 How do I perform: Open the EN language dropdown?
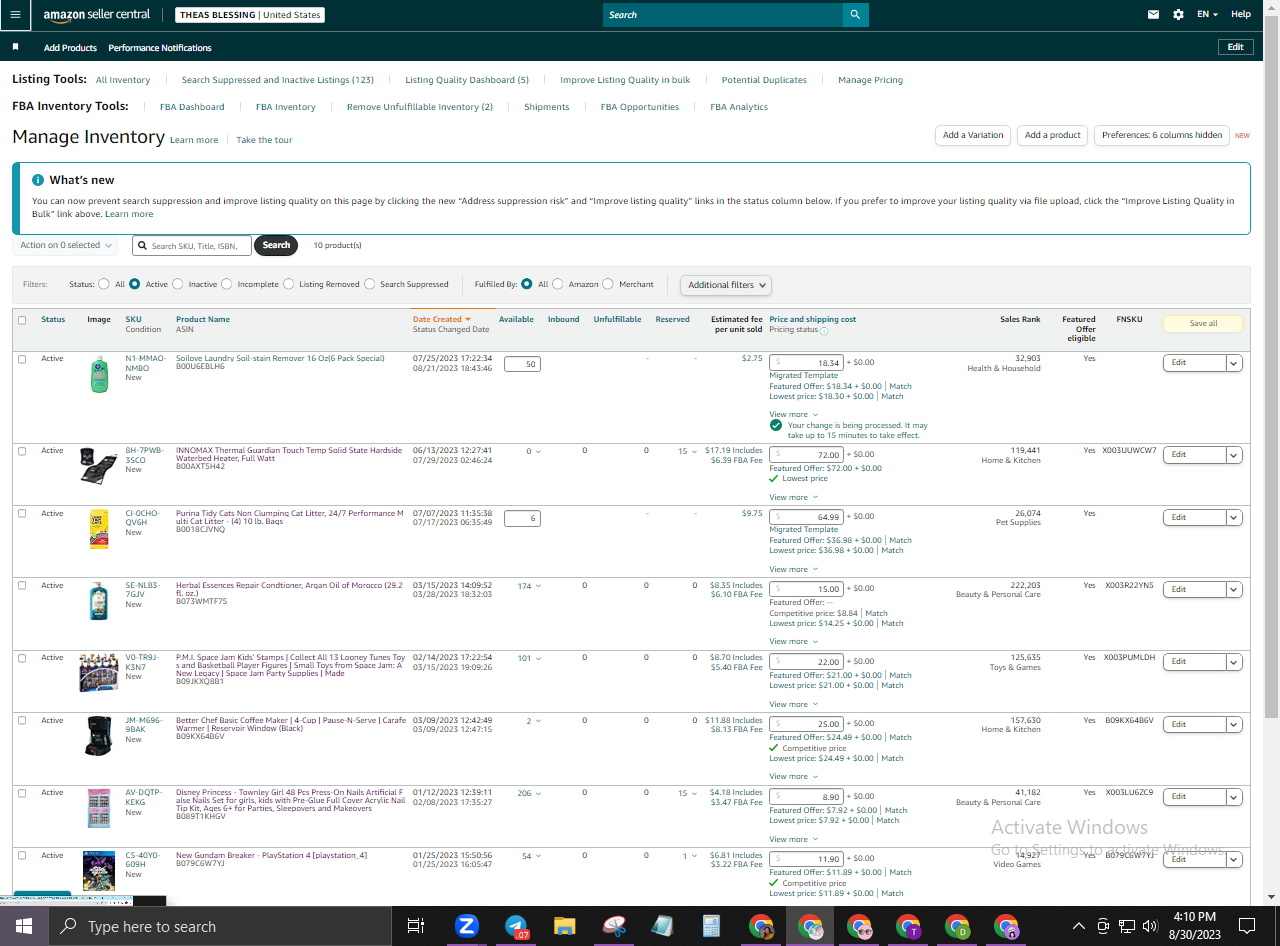click(x=1209, y=15)
